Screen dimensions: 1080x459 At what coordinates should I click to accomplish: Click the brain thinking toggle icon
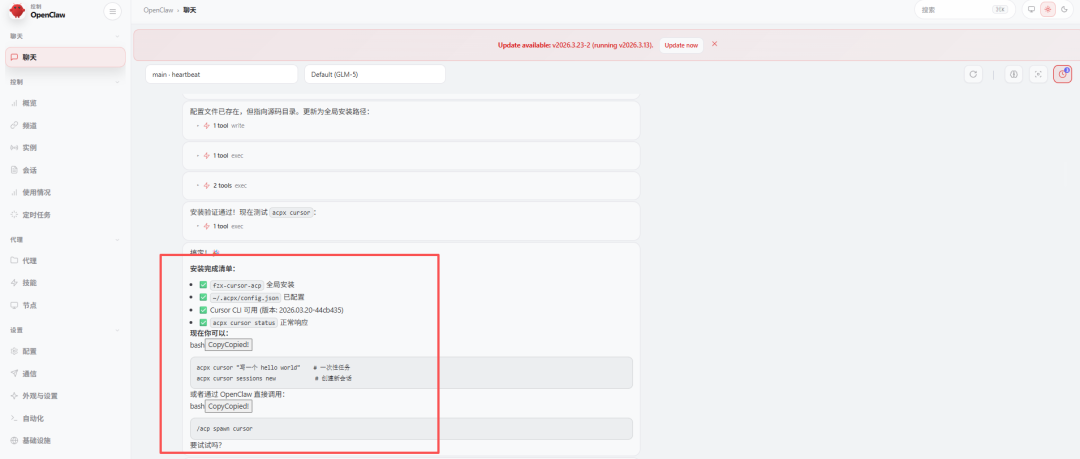(1013, 74)
